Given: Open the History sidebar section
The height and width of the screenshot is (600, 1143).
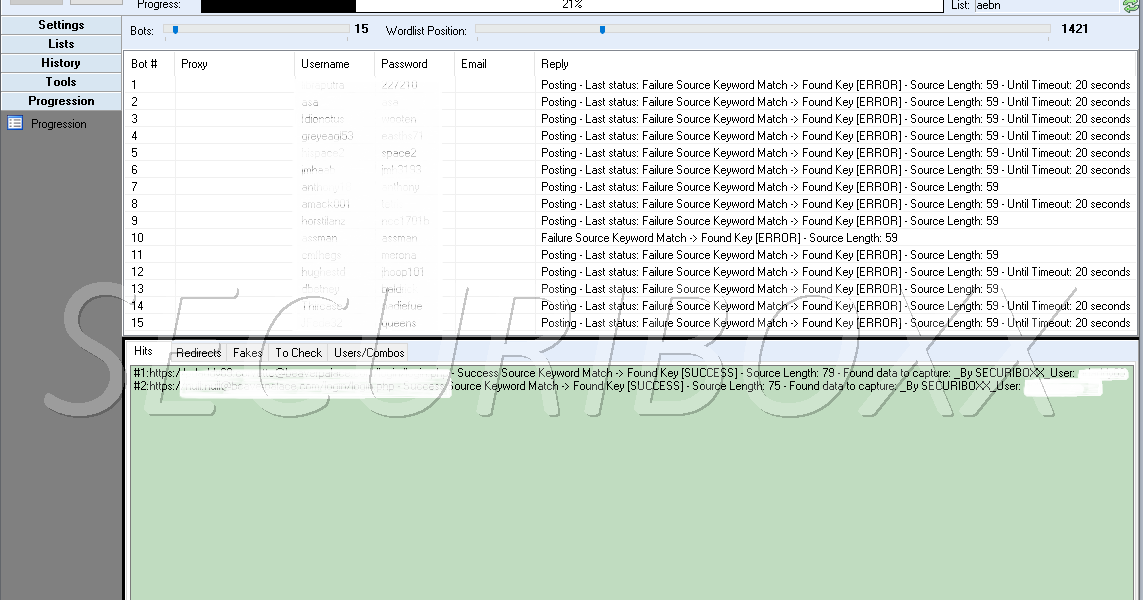Looking at the screenshot, I should 61,63.
